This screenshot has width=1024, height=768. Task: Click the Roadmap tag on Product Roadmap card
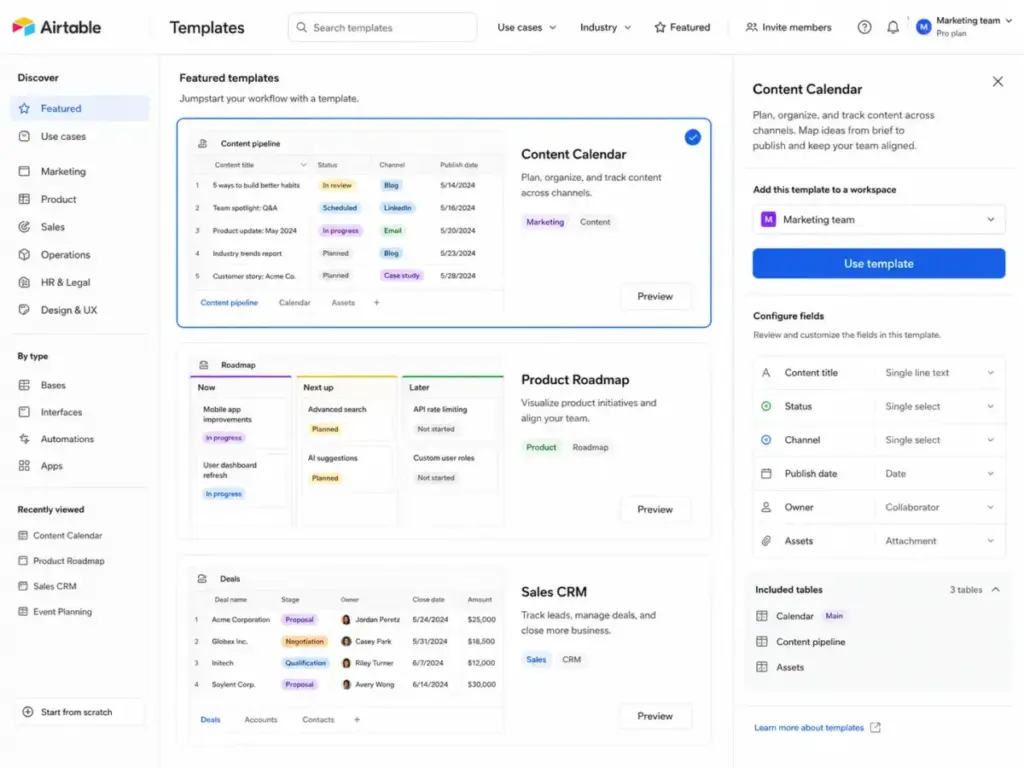(590, 447)
